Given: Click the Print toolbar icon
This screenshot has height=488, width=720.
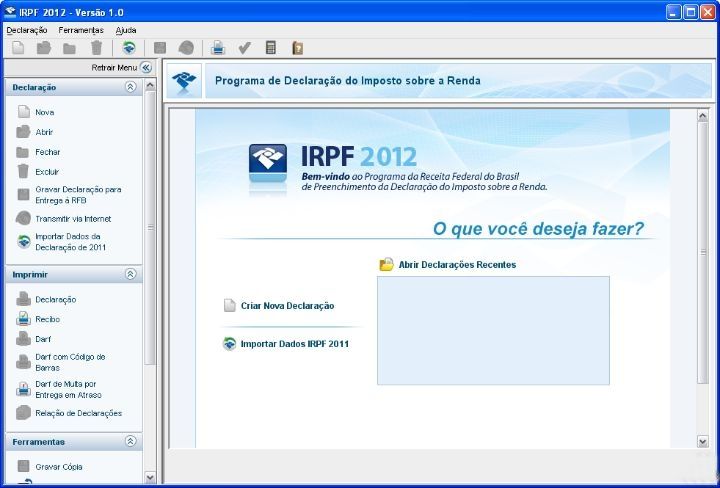Looking at the screenshot, I should 218,48.
